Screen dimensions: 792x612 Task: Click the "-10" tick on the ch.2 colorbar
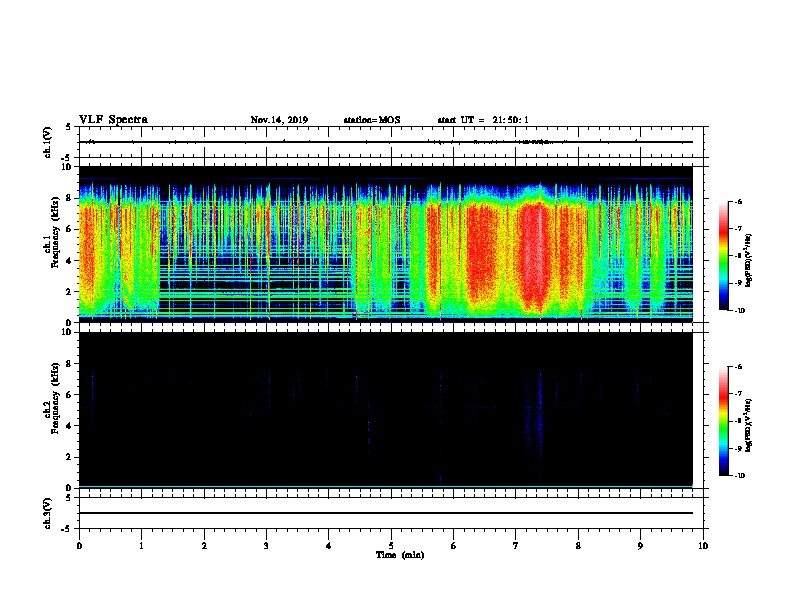[x=739, y=476]
